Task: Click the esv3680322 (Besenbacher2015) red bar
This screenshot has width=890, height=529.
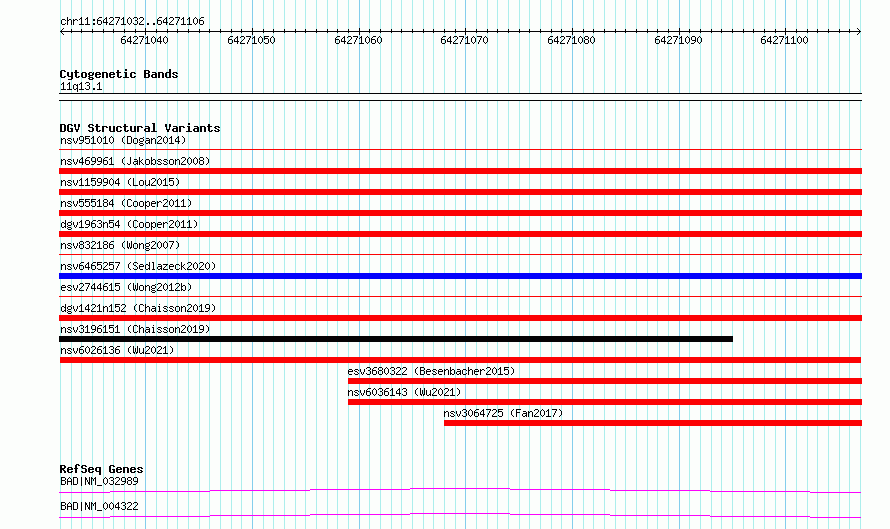Action: point(605,381)
